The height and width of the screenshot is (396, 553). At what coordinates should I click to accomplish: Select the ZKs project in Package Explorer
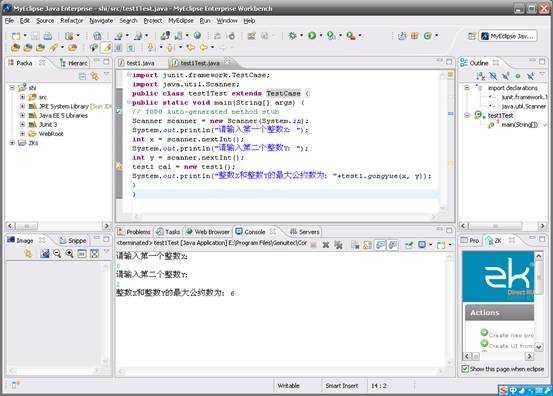coord(33,143)
